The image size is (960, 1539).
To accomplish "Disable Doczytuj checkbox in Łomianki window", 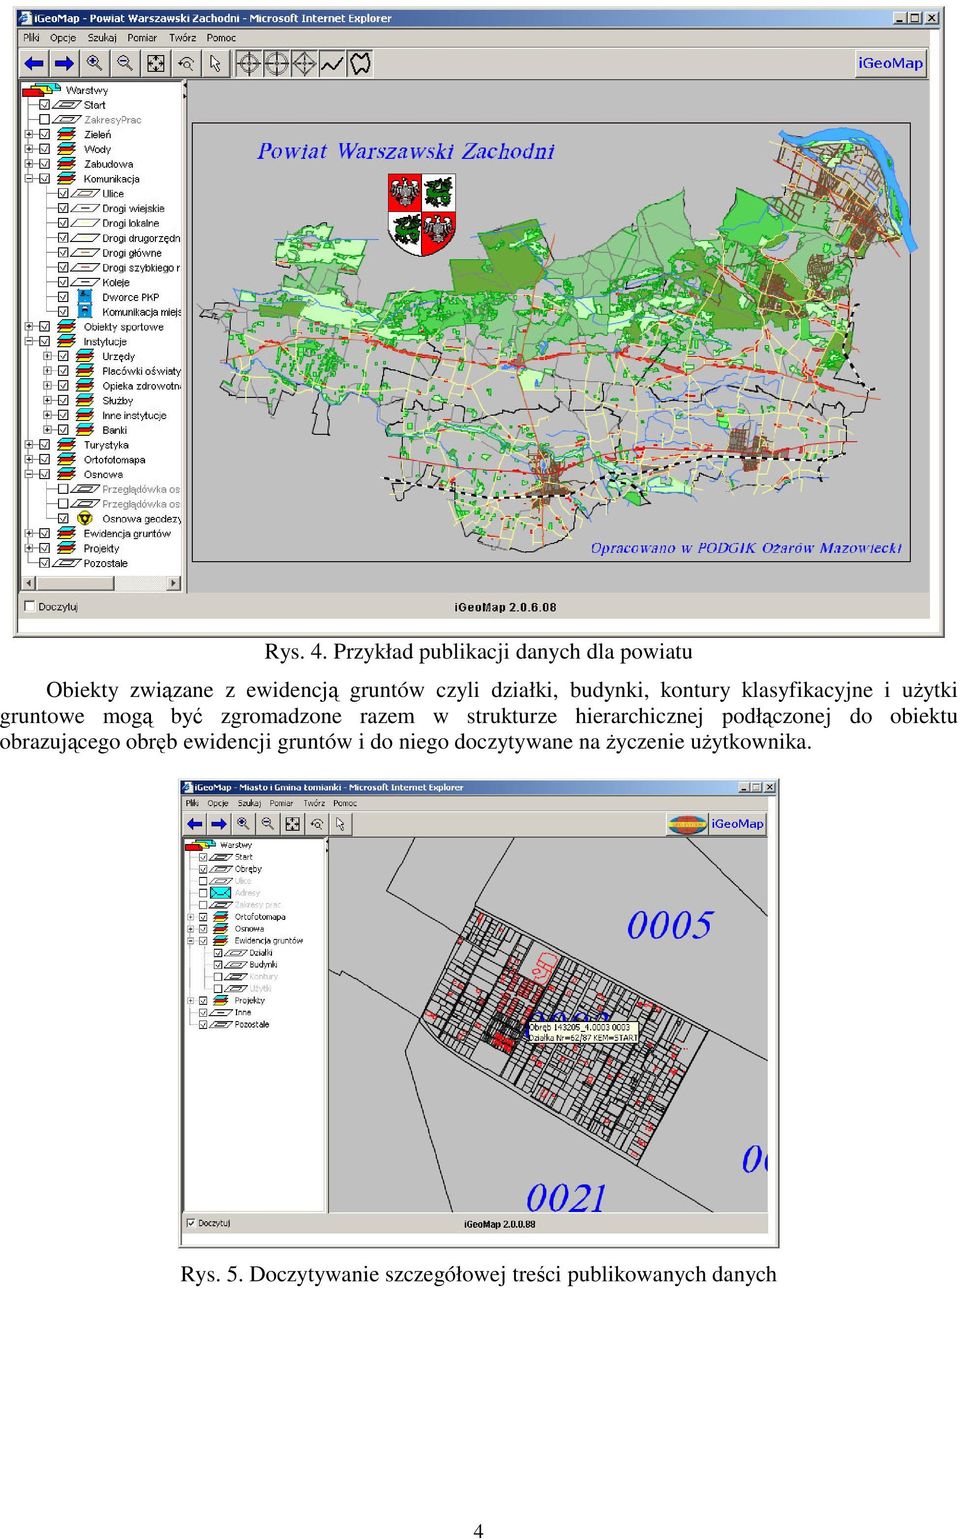I will 191,1222.
